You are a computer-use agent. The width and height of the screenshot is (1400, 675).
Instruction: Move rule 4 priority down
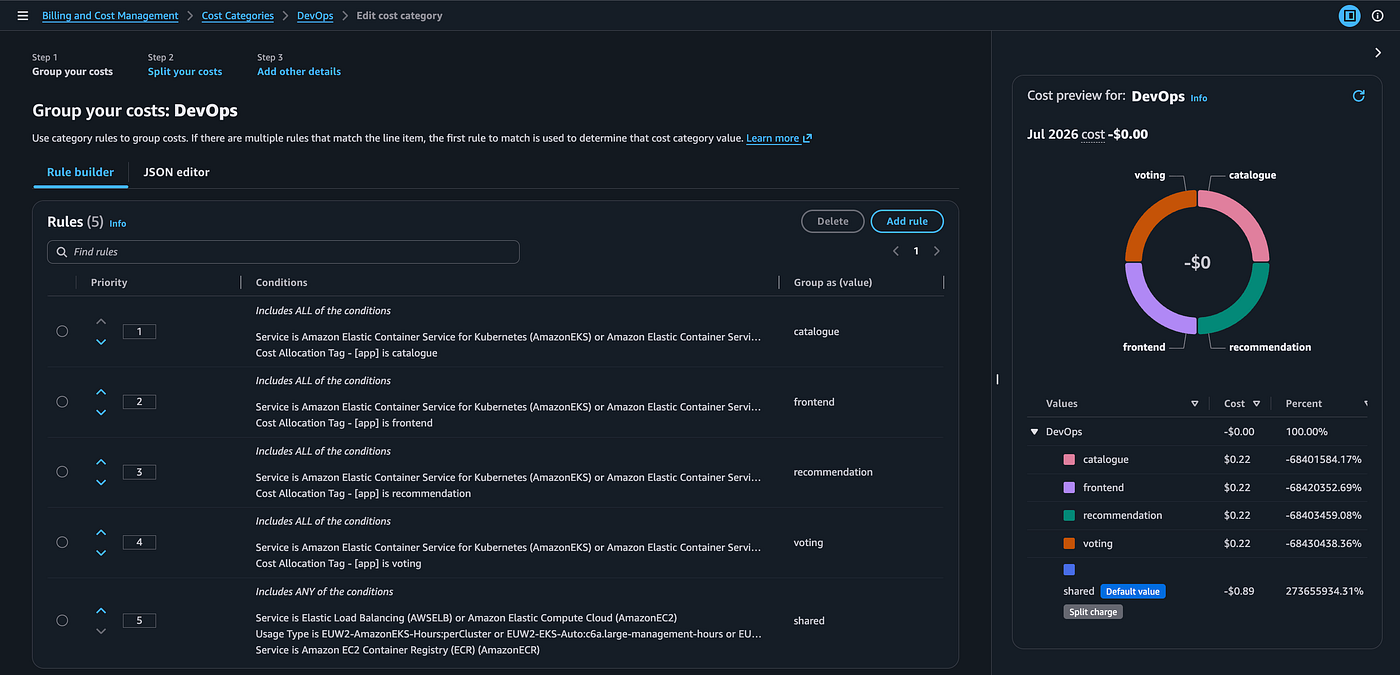click(x=101, y=552)
